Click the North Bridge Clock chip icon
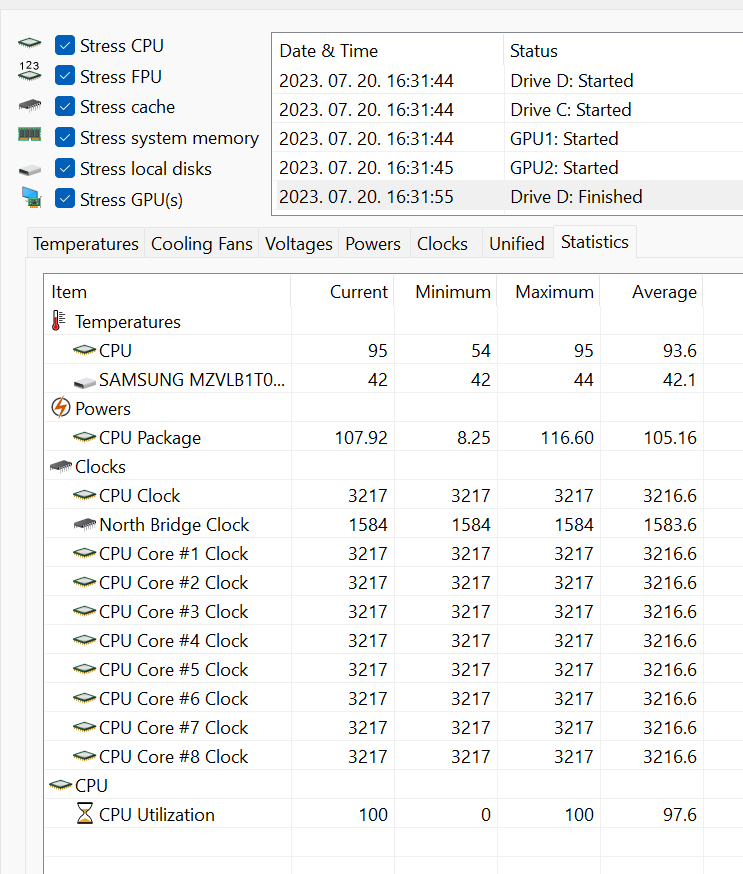Viewport: 743px width, 874px height. click(x=85, y=524)
